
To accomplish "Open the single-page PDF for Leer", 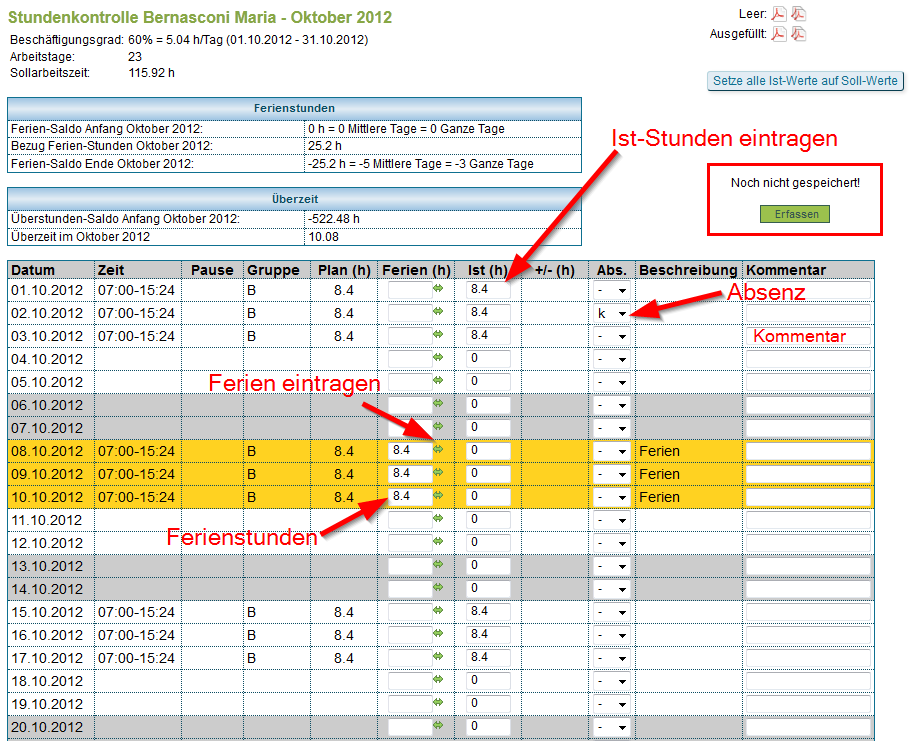I will [779, 14].
